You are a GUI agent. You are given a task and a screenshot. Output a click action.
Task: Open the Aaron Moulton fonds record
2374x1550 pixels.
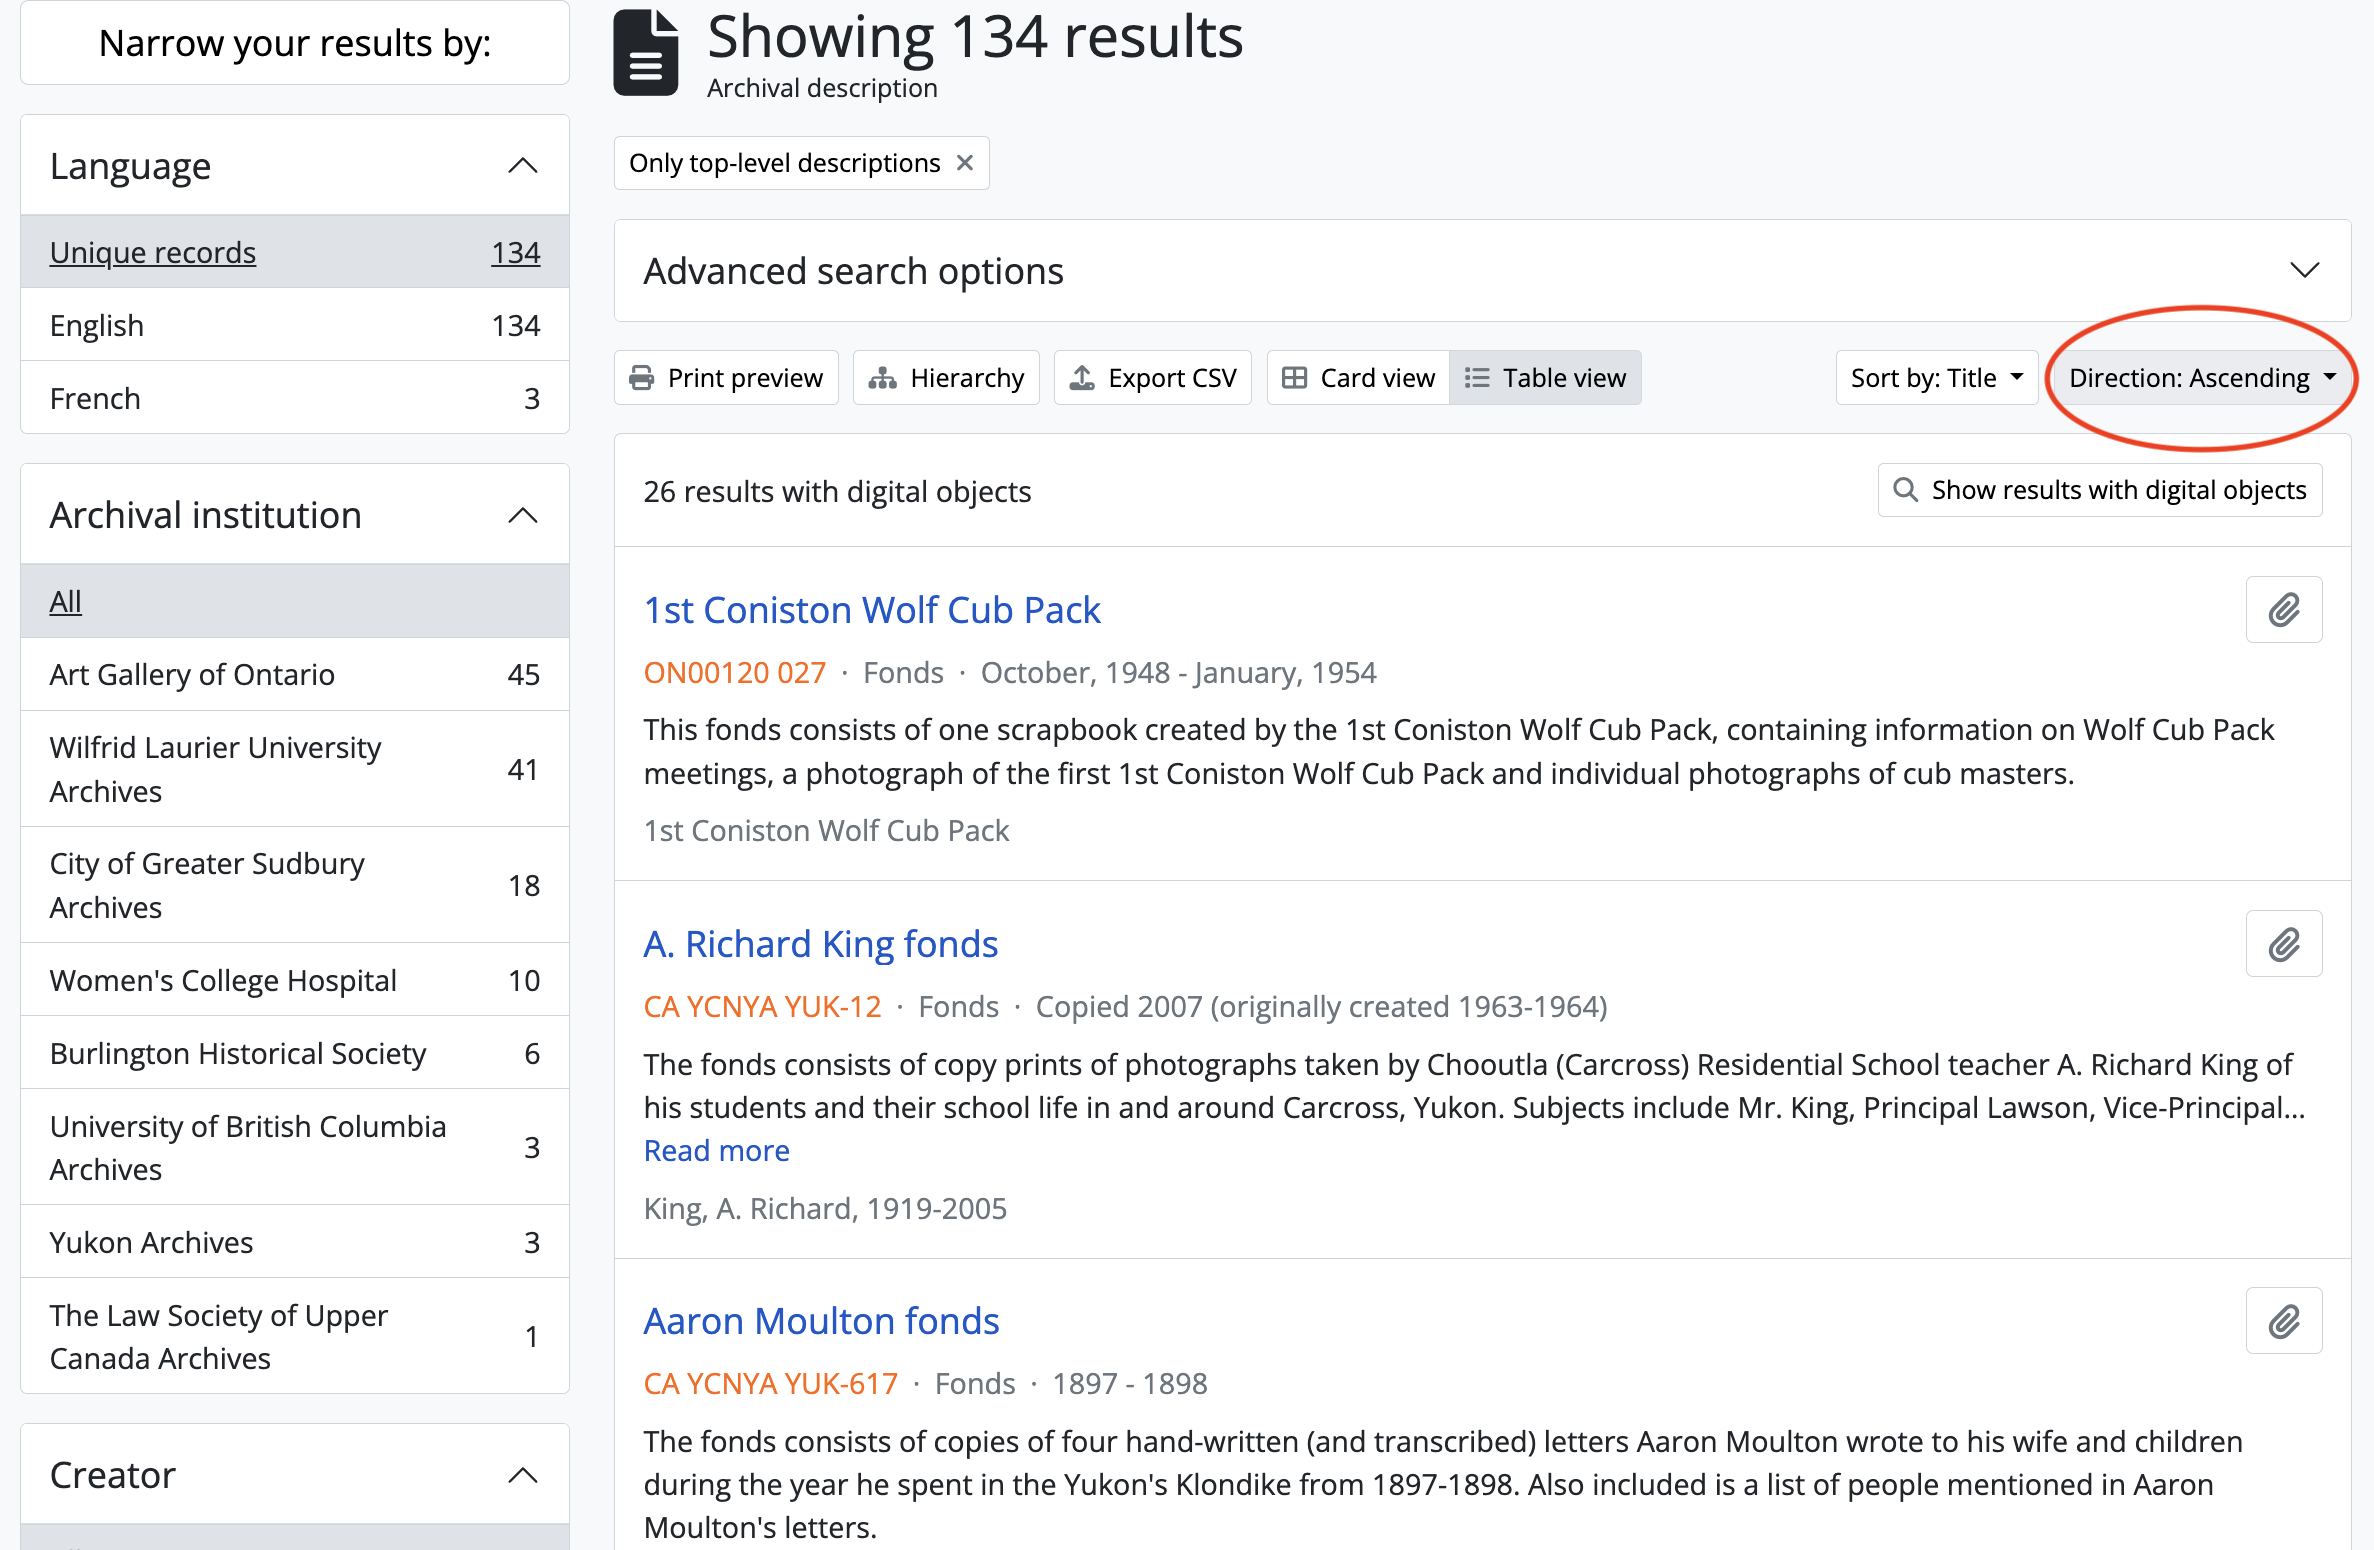click(821, 1322)
